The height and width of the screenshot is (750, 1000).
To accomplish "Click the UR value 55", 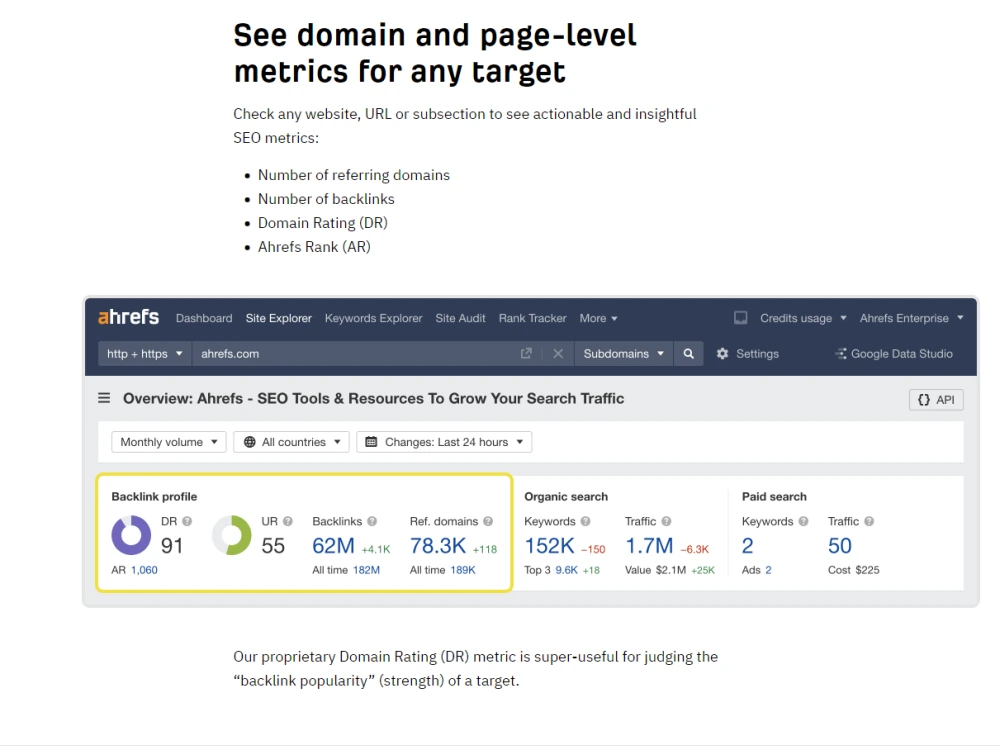I will [x=273, y=546].
